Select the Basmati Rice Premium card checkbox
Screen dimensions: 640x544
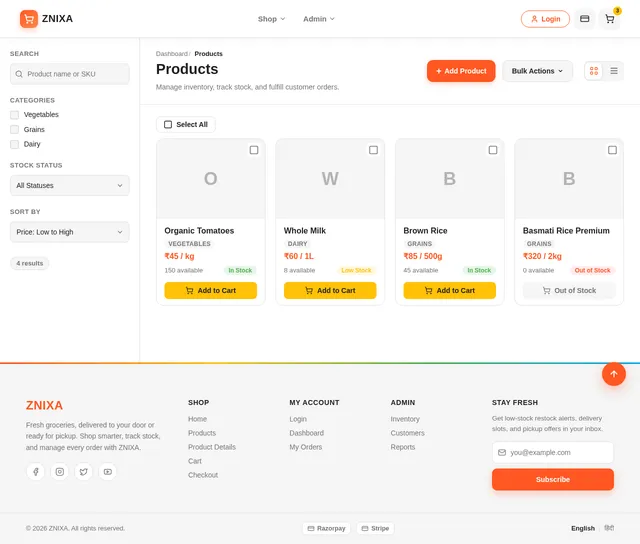[612, 150]
